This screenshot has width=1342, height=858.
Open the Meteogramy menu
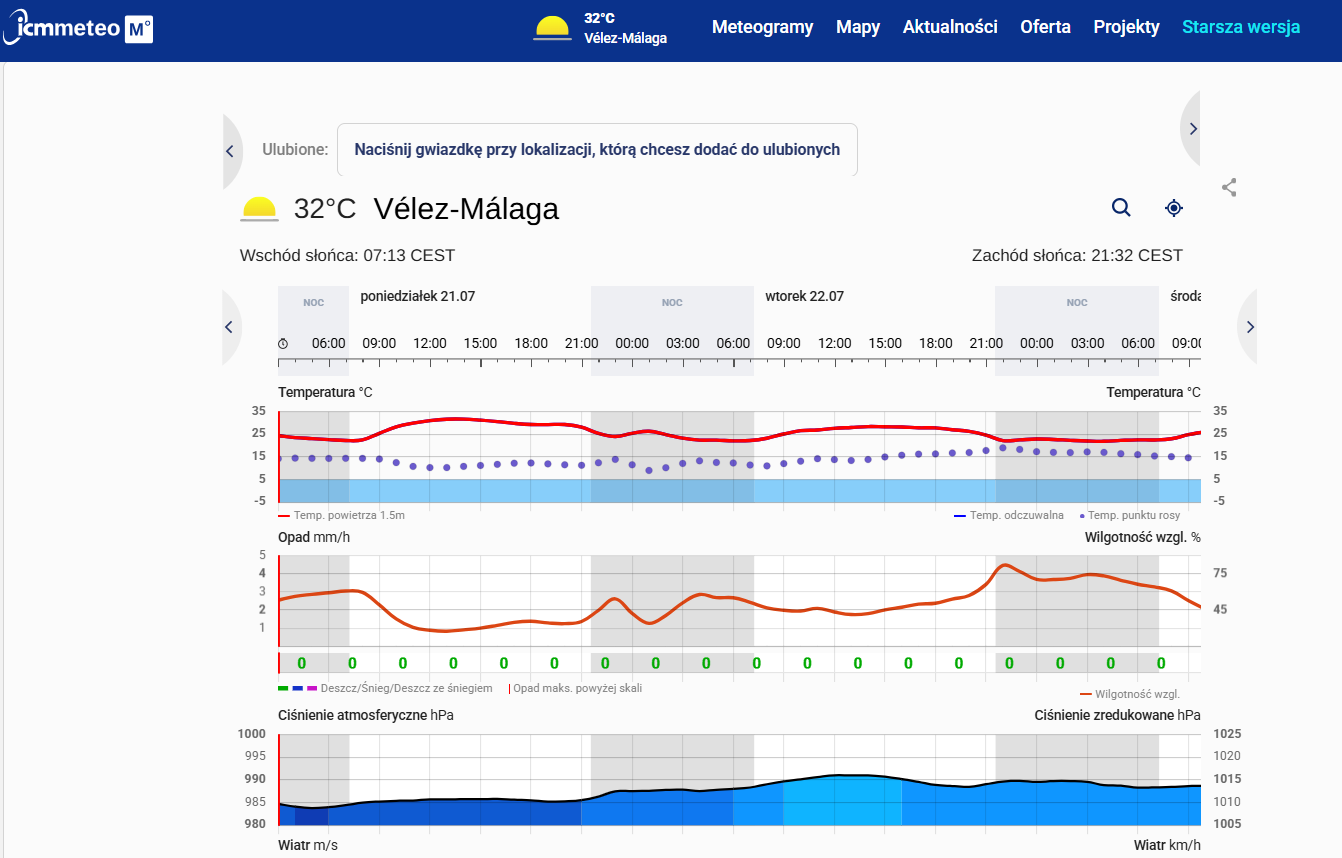tap(762, 27)
